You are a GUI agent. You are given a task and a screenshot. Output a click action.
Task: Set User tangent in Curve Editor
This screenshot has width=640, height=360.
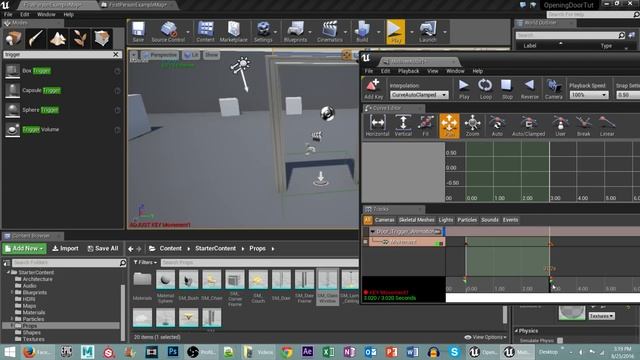pyautogui.click(x=560, y=125)
